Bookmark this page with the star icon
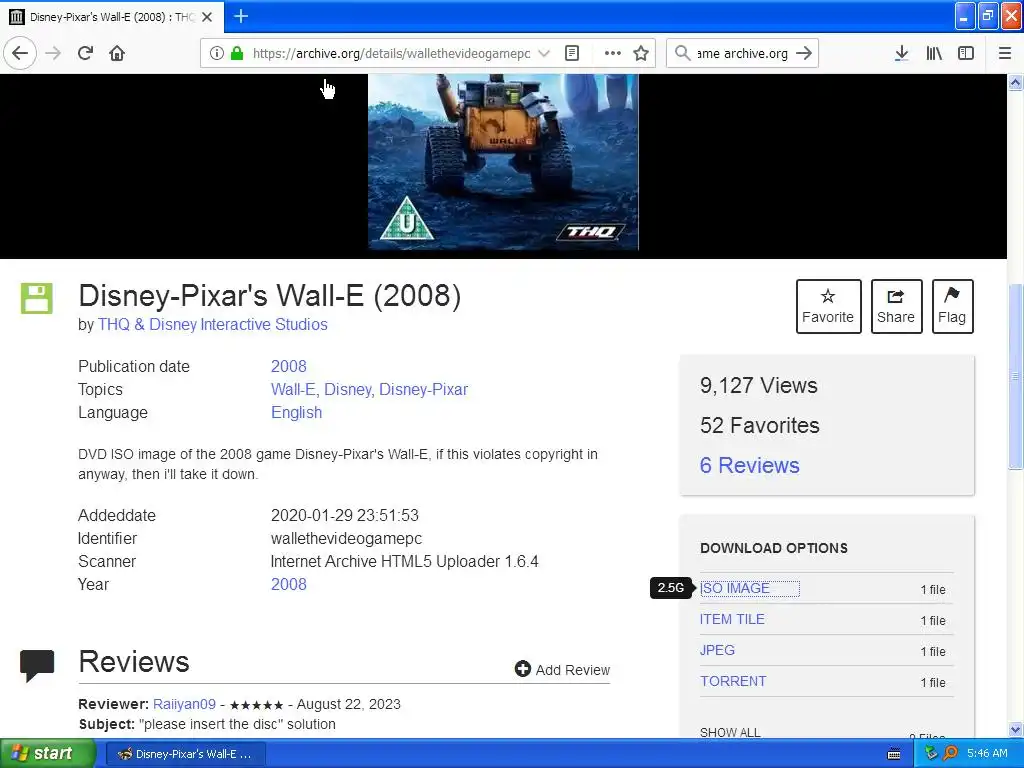The height and width of the screenshot is (768, 1024). [x=641, y=53]
